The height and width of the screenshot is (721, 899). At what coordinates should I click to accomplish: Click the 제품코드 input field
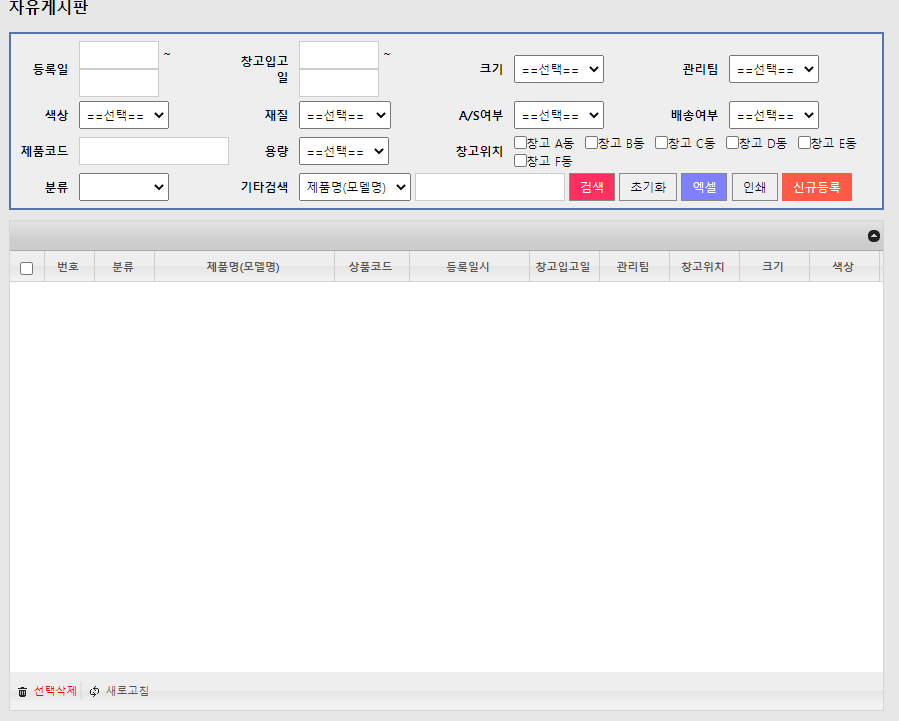click(x=153, y=151)
